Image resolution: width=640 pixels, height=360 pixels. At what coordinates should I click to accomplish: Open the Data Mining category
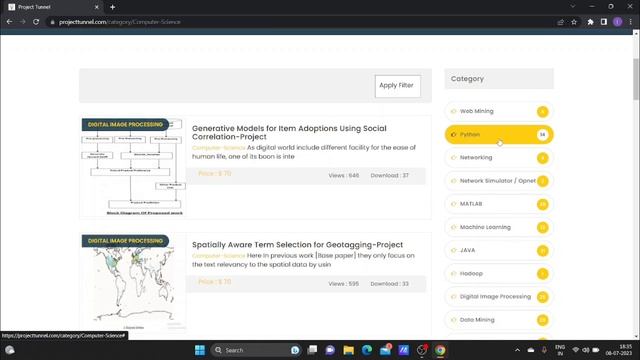coord(499,320)
